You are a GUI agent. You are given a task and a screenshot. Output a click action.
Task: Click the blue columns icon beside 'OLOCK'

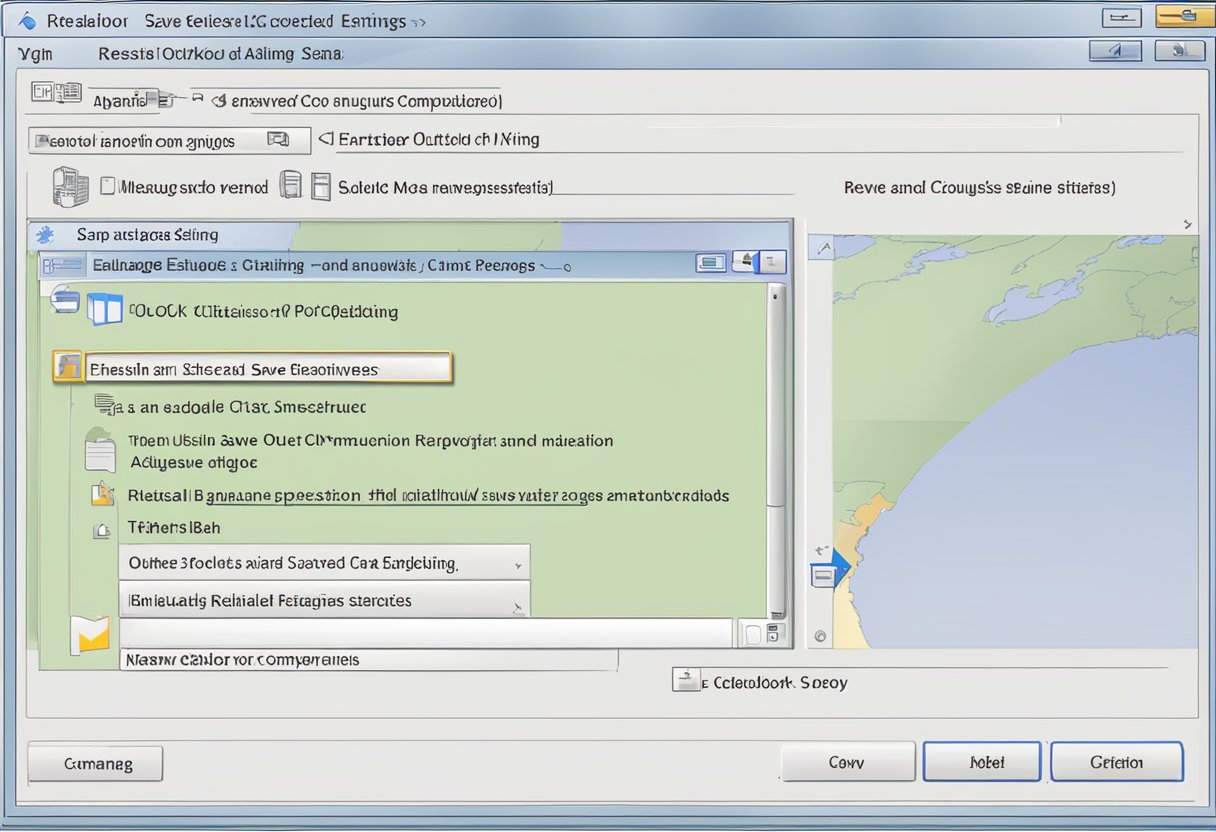point(104,309)
